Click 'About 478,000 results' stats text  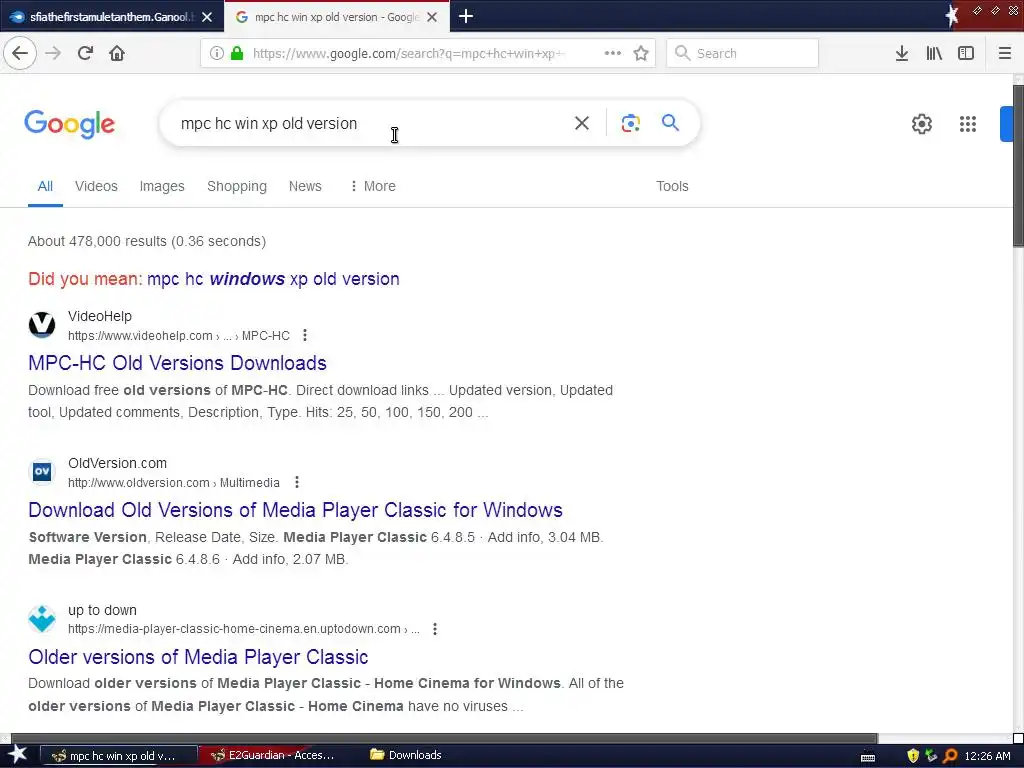coord(147,241)
